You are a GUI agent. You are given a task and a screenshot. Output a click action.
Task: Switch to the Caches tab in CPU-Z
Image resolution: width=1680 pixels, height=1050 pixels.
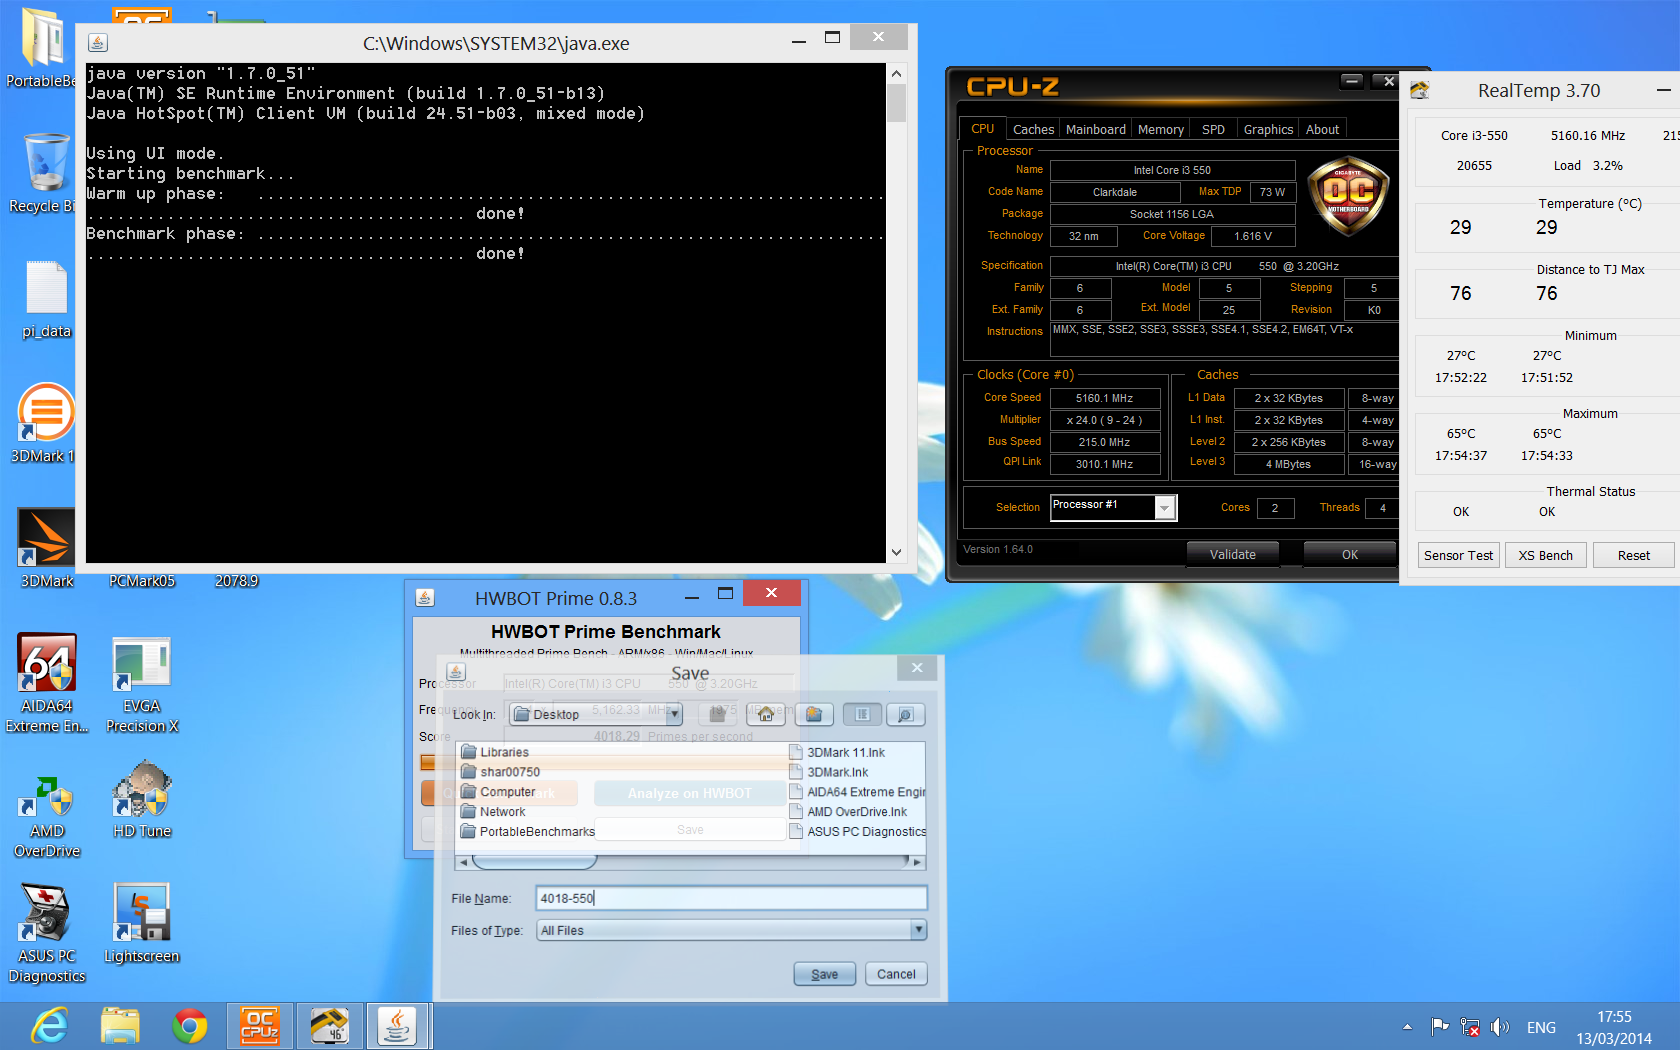1033,129
